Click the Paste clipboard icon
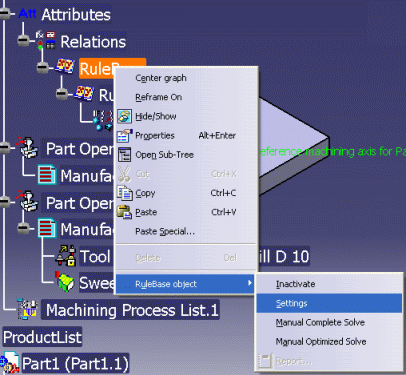The width and height of the screenshot is (406, 375). [x=124, y=212]
